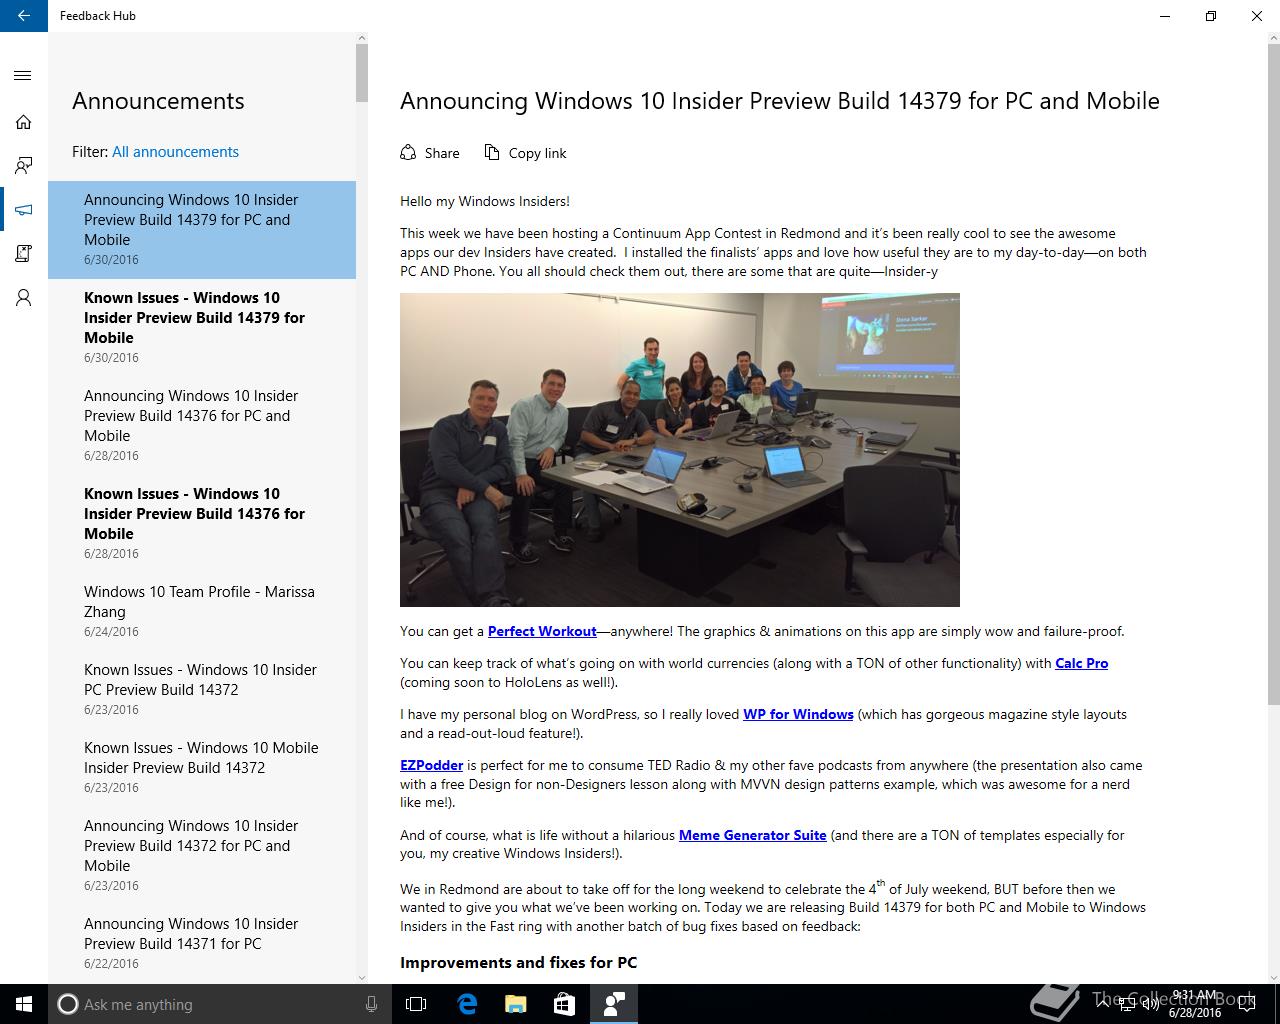Open File Explorer from taskbar
1280x1024 pixels.
[x=516, y=1004]
